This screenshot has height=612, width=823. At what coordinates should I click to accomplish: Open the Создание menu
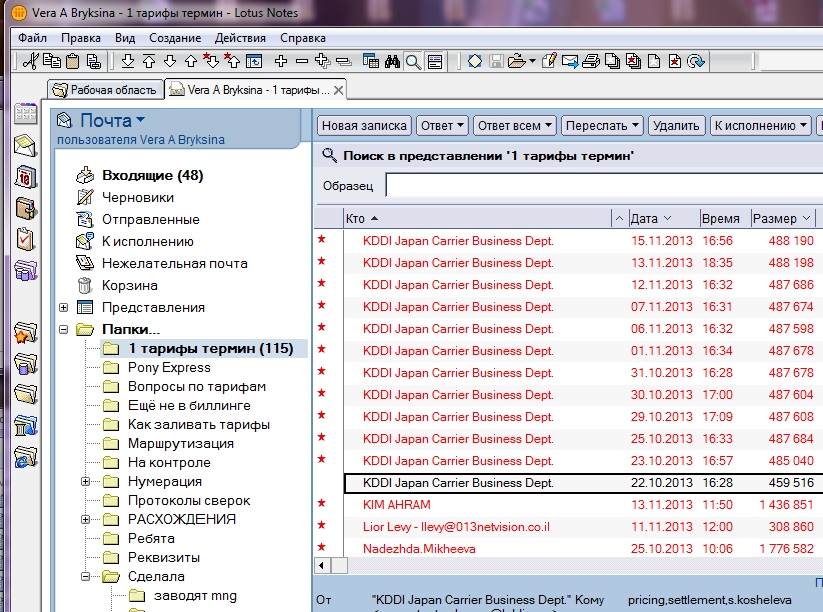[x=175, y=38]
